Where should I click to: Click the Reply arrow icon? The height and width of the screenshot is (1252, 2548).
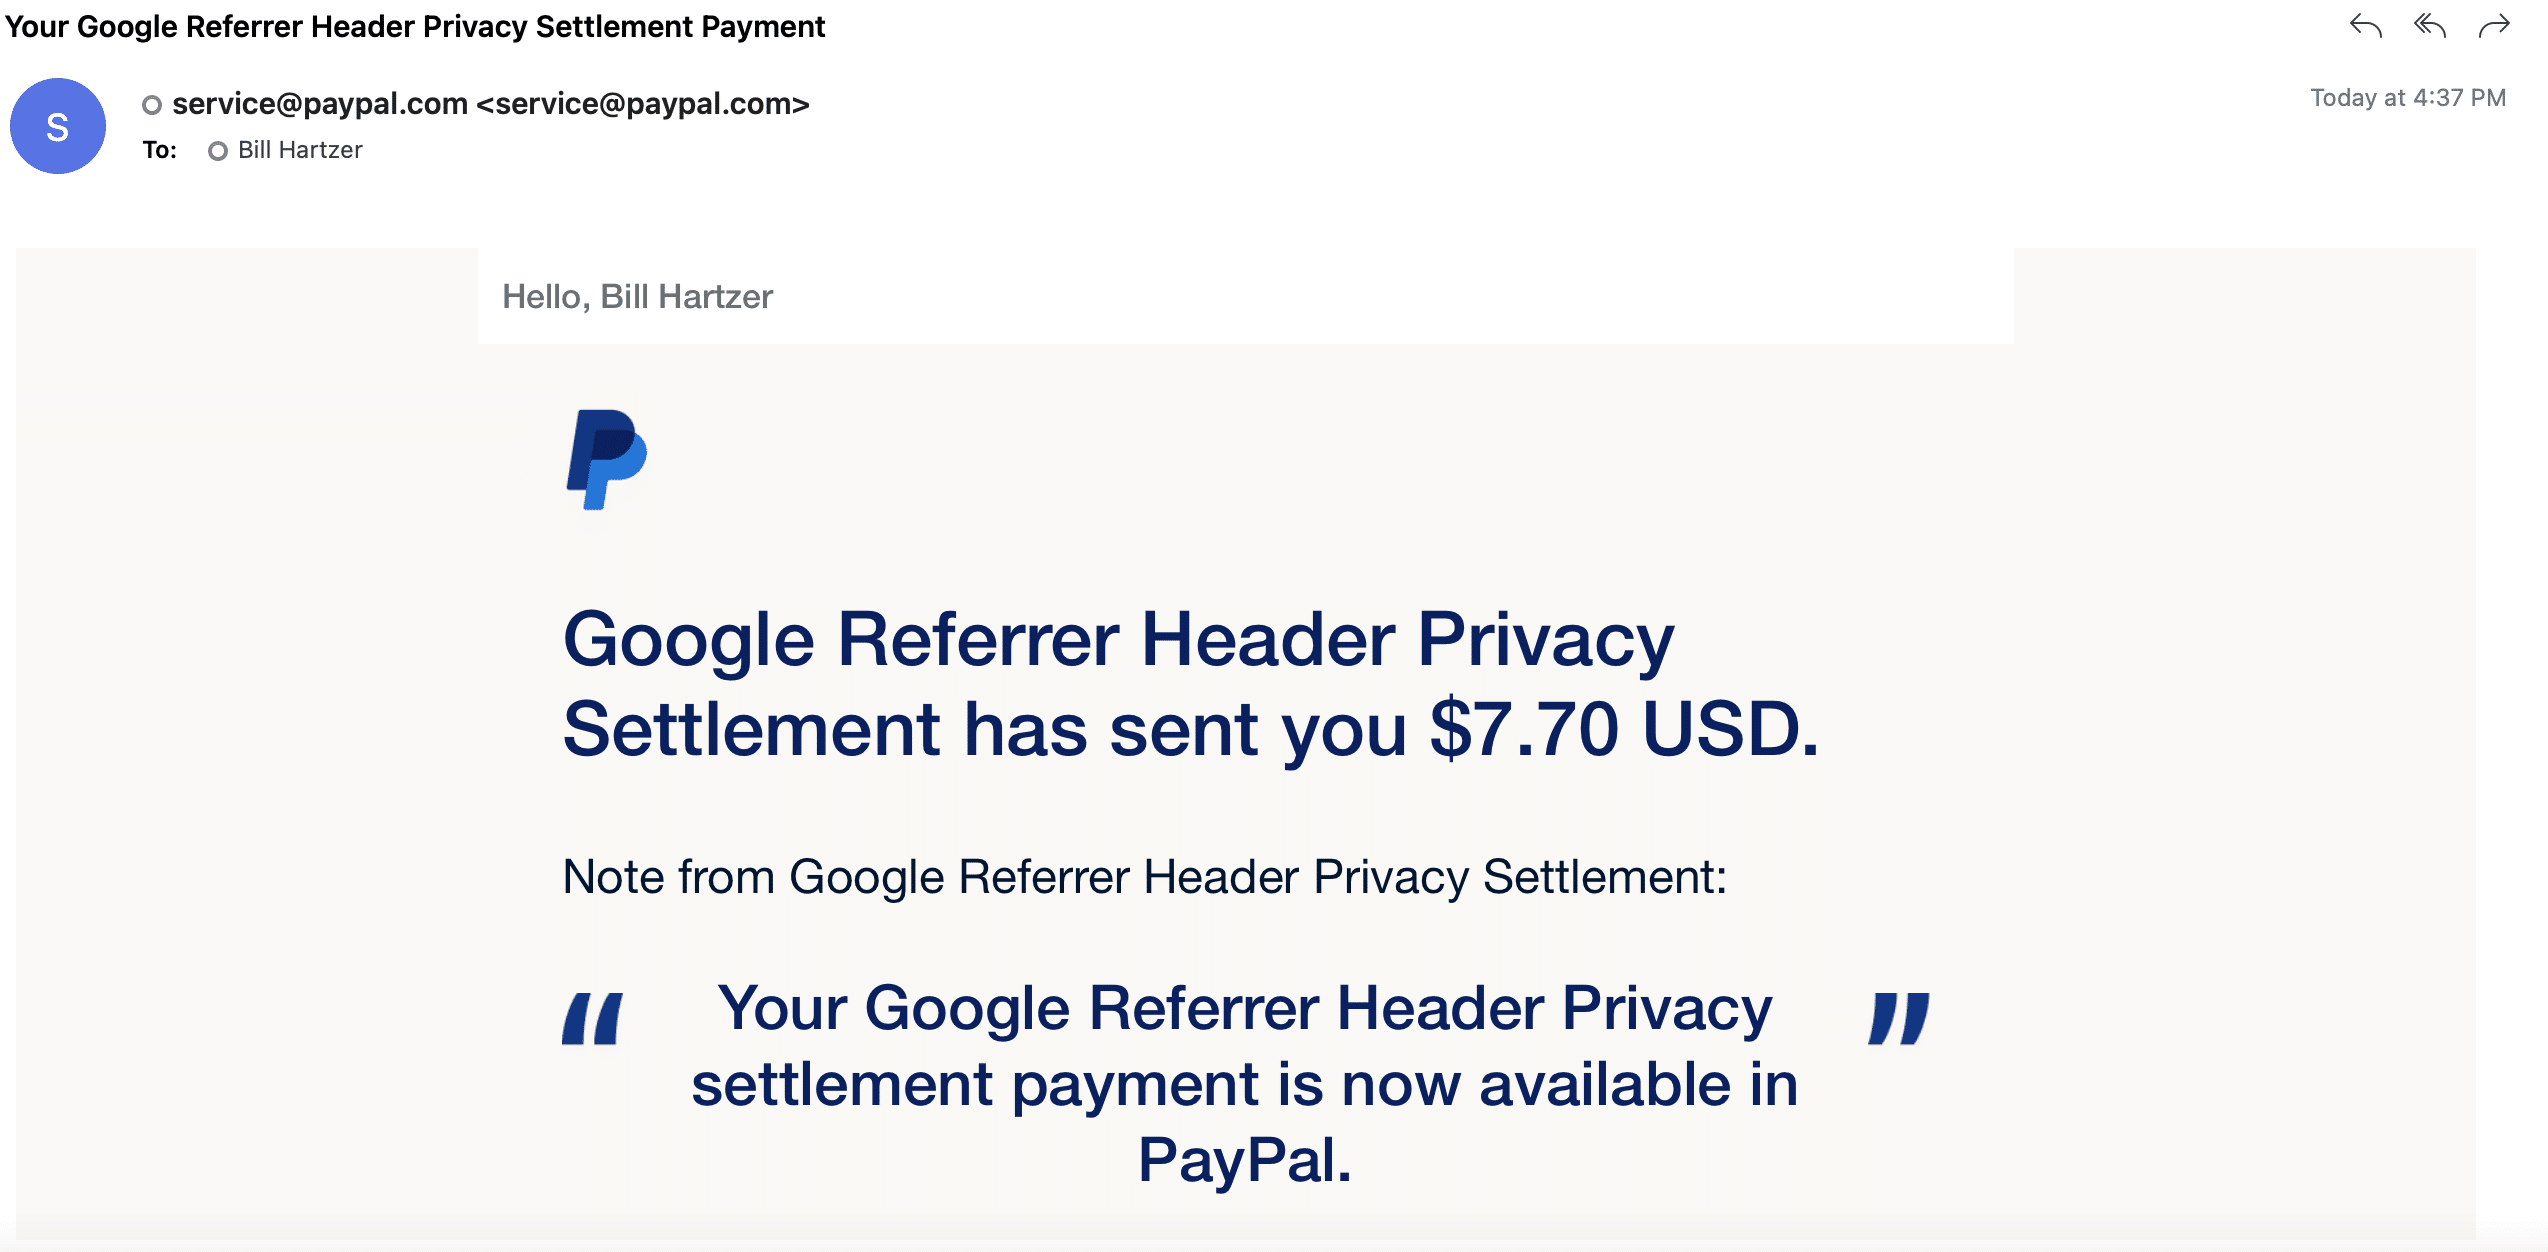(x=2365, y=26)
